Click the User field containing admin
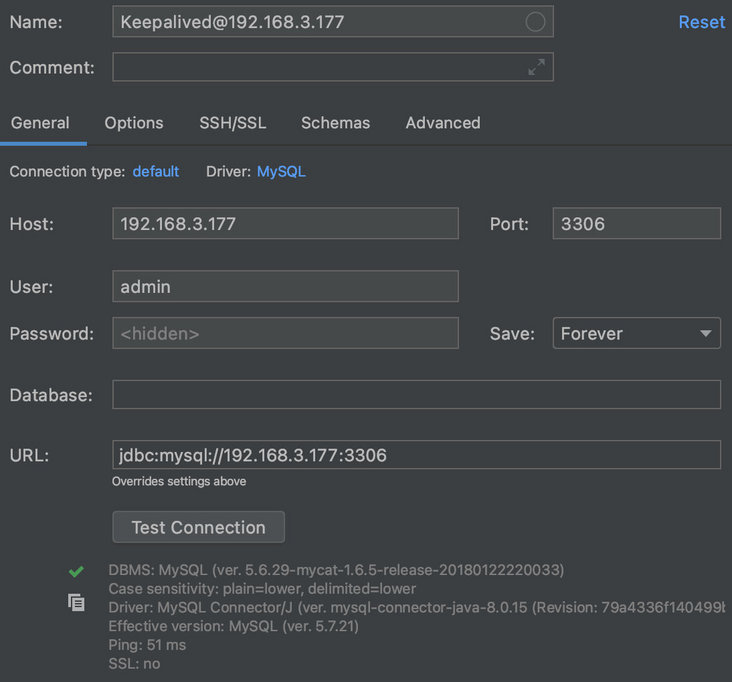732x682 pixels. coord(285,287)
